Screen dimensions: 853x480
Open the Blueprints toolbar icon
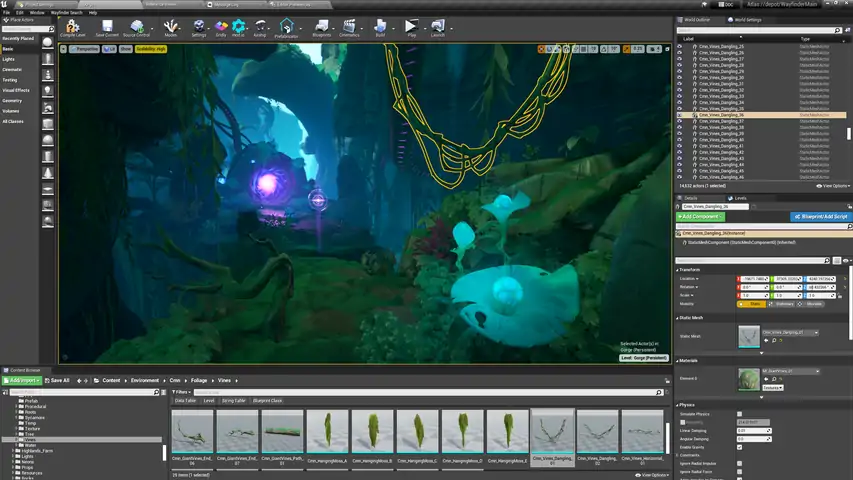click(x=322, y=27)
